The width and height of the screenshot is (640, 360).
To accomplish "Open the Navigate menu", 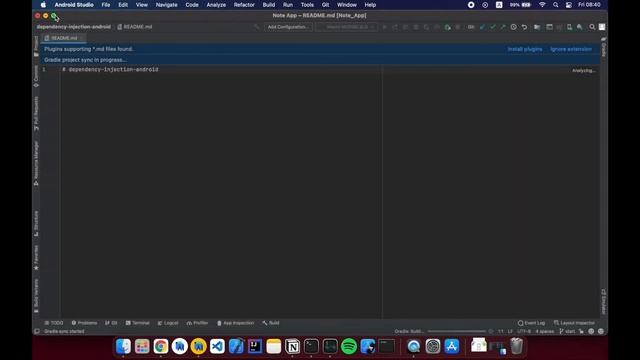I will [x=167, y=5].
